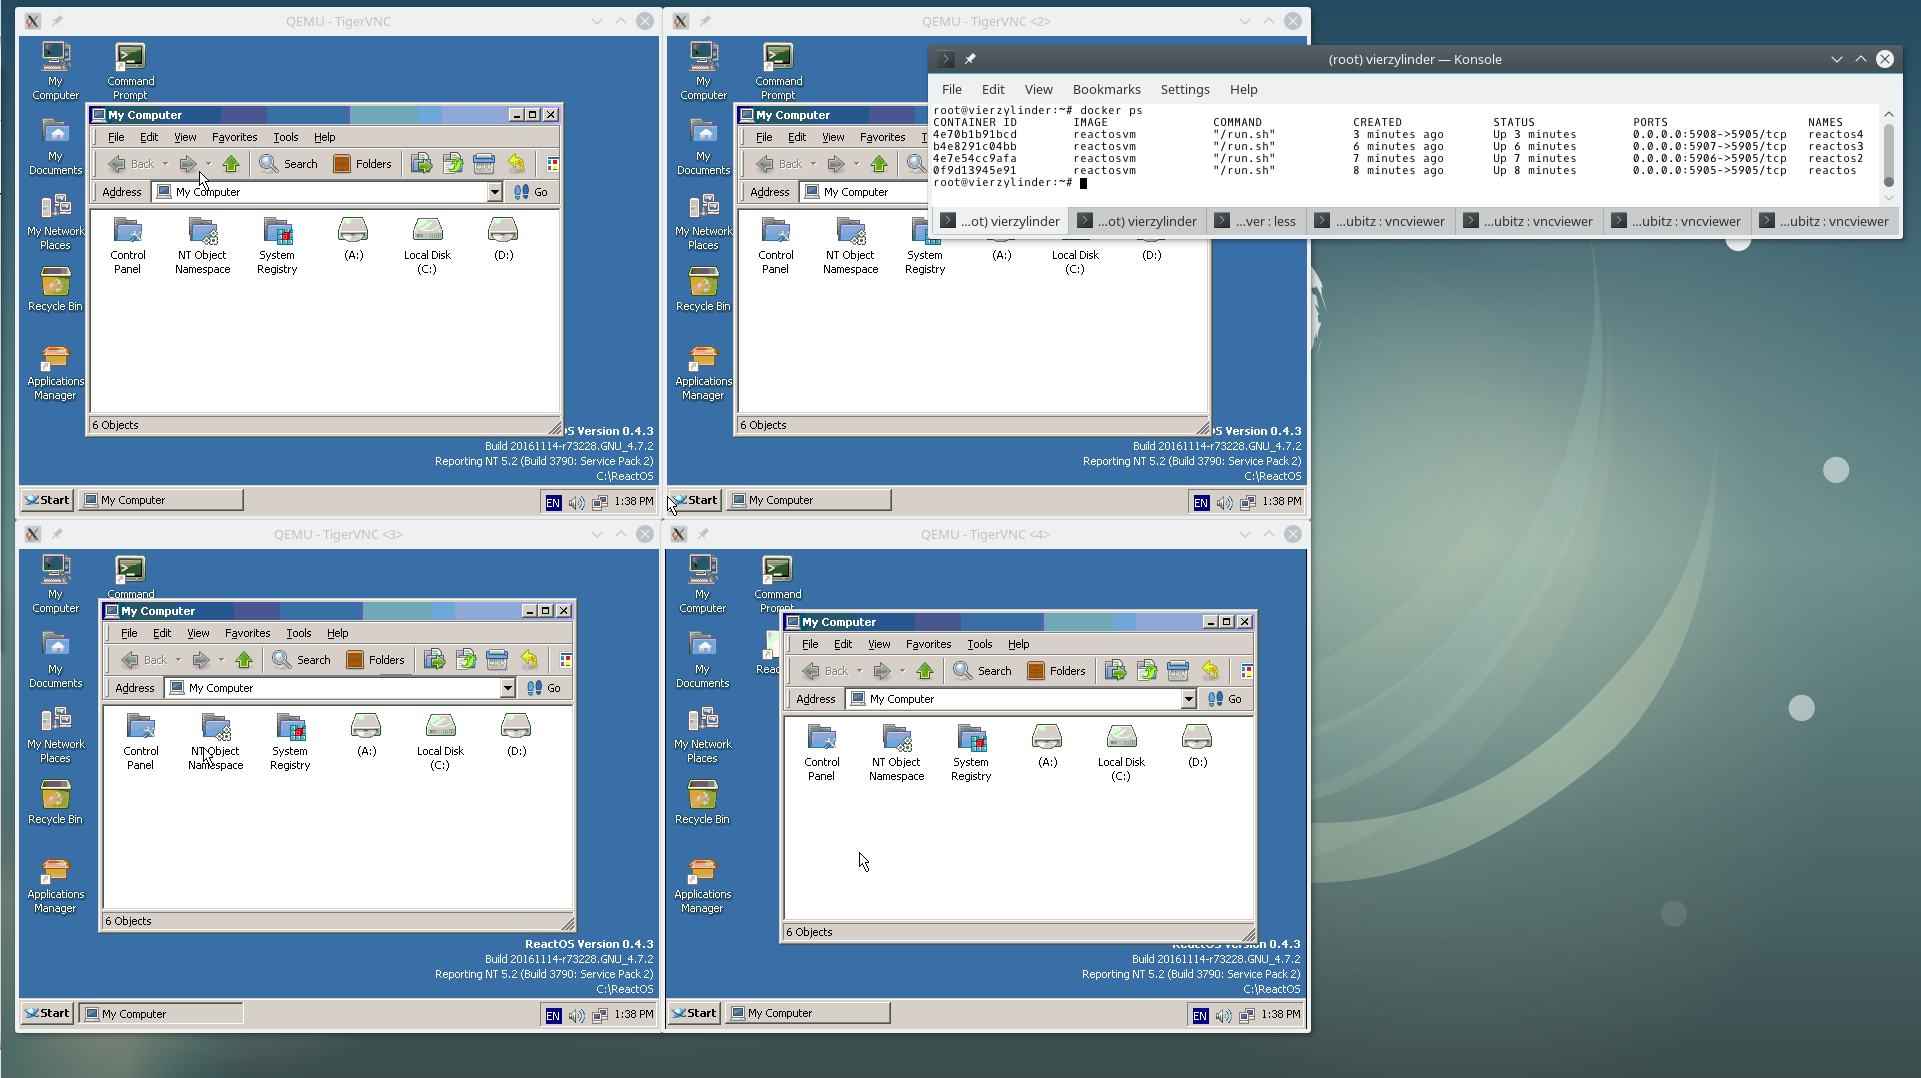
Task: Click EN language indicator in second VNC taskbar
Action: pos(1201,502)
